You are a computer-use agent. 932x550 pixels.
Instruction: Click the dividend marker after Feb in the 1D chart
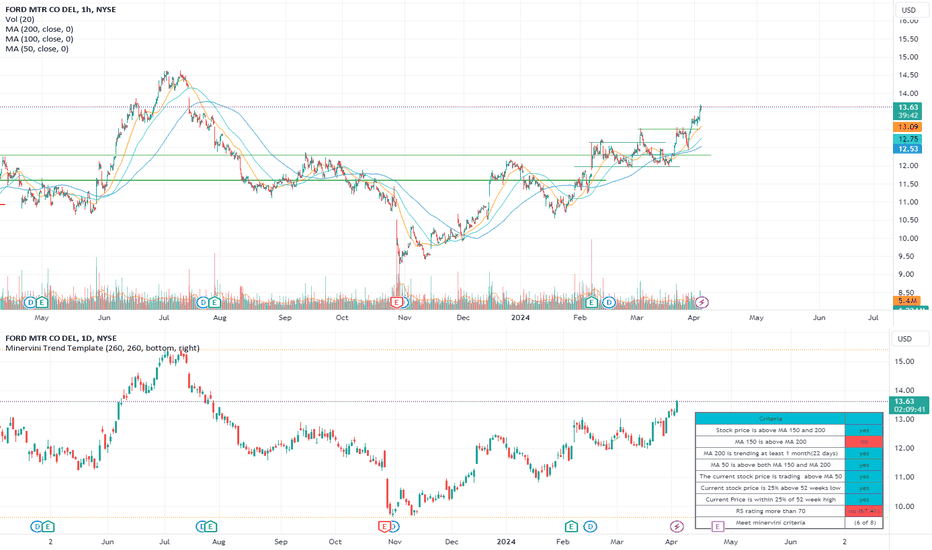[590, 526]
